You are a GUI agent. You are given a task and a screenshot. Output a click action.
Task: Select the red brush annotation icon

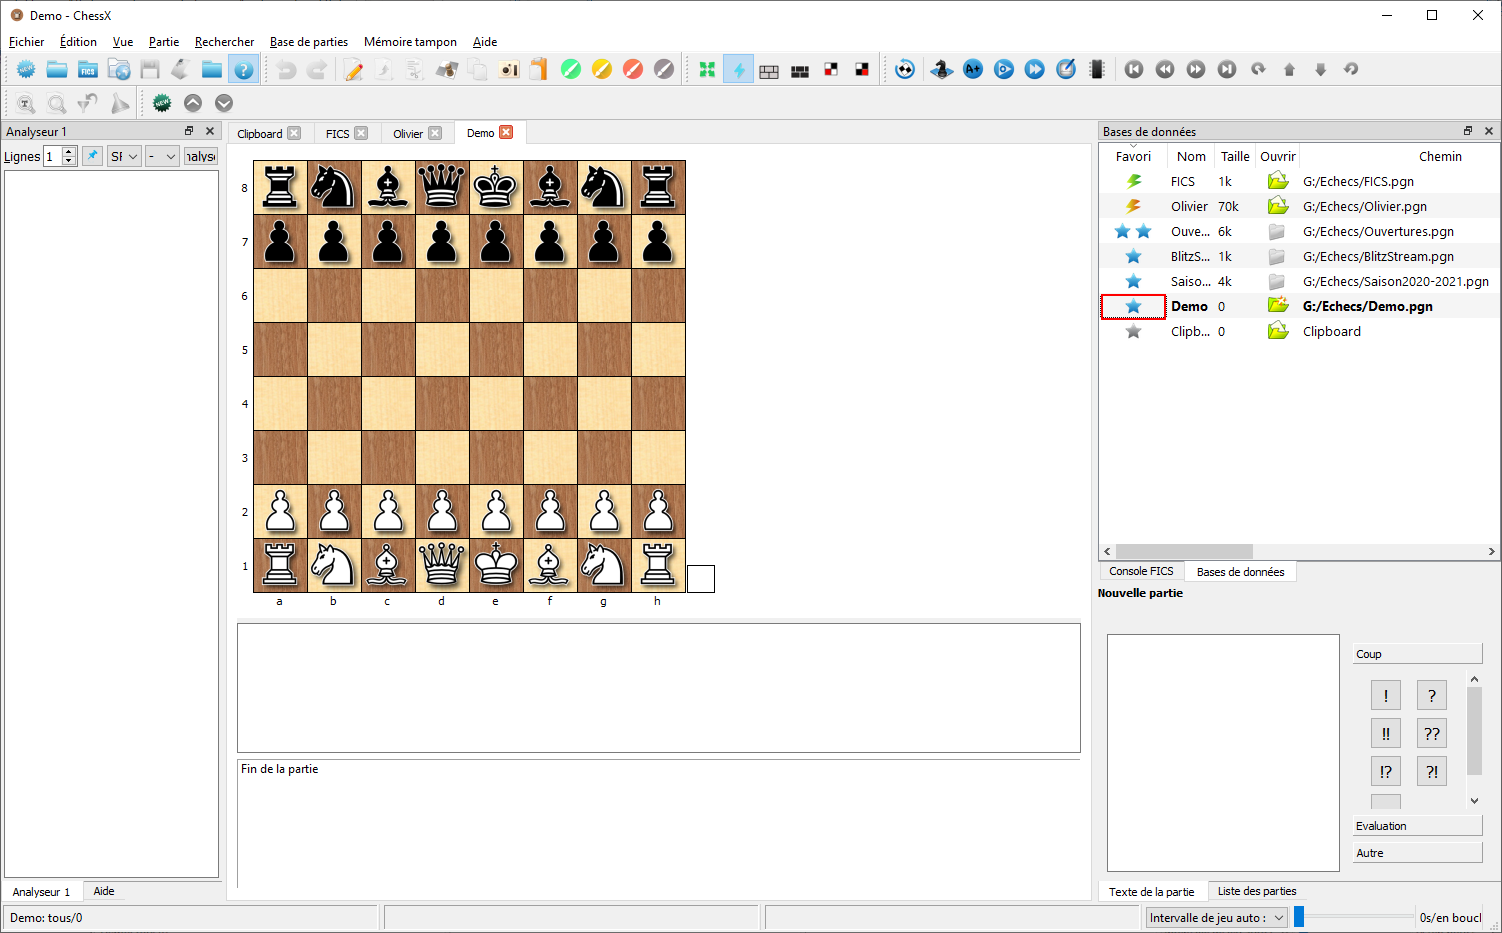(x=633, y=70)
